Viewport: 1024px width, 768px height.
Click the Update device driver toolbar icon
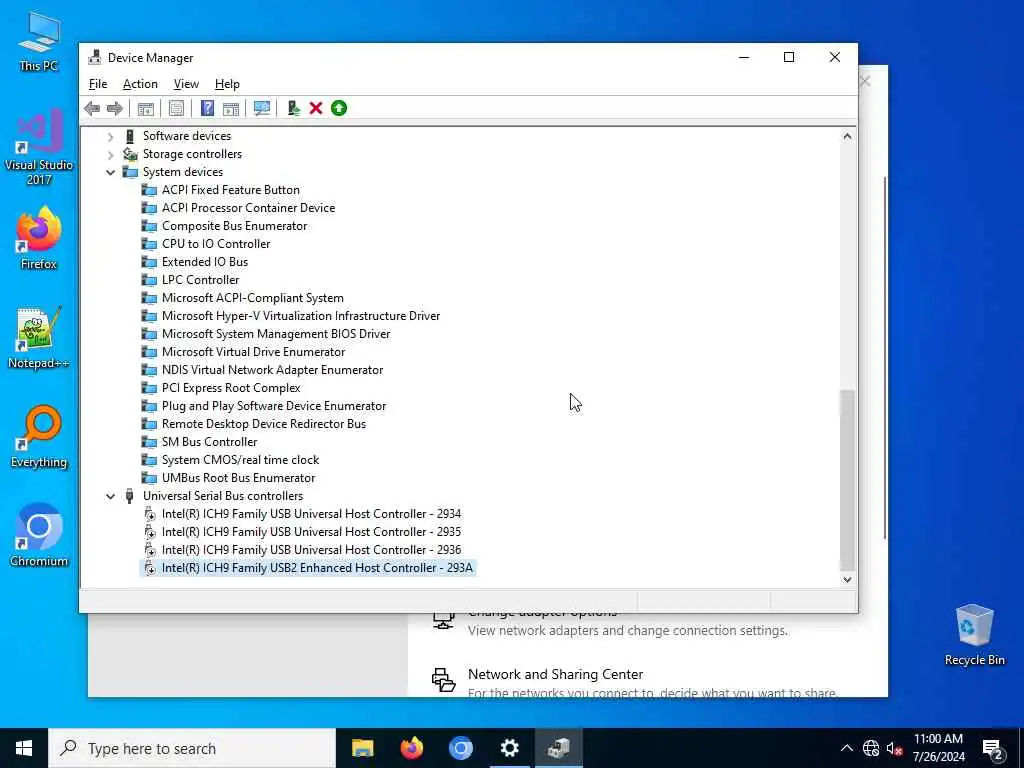click(x=293, y=108)
